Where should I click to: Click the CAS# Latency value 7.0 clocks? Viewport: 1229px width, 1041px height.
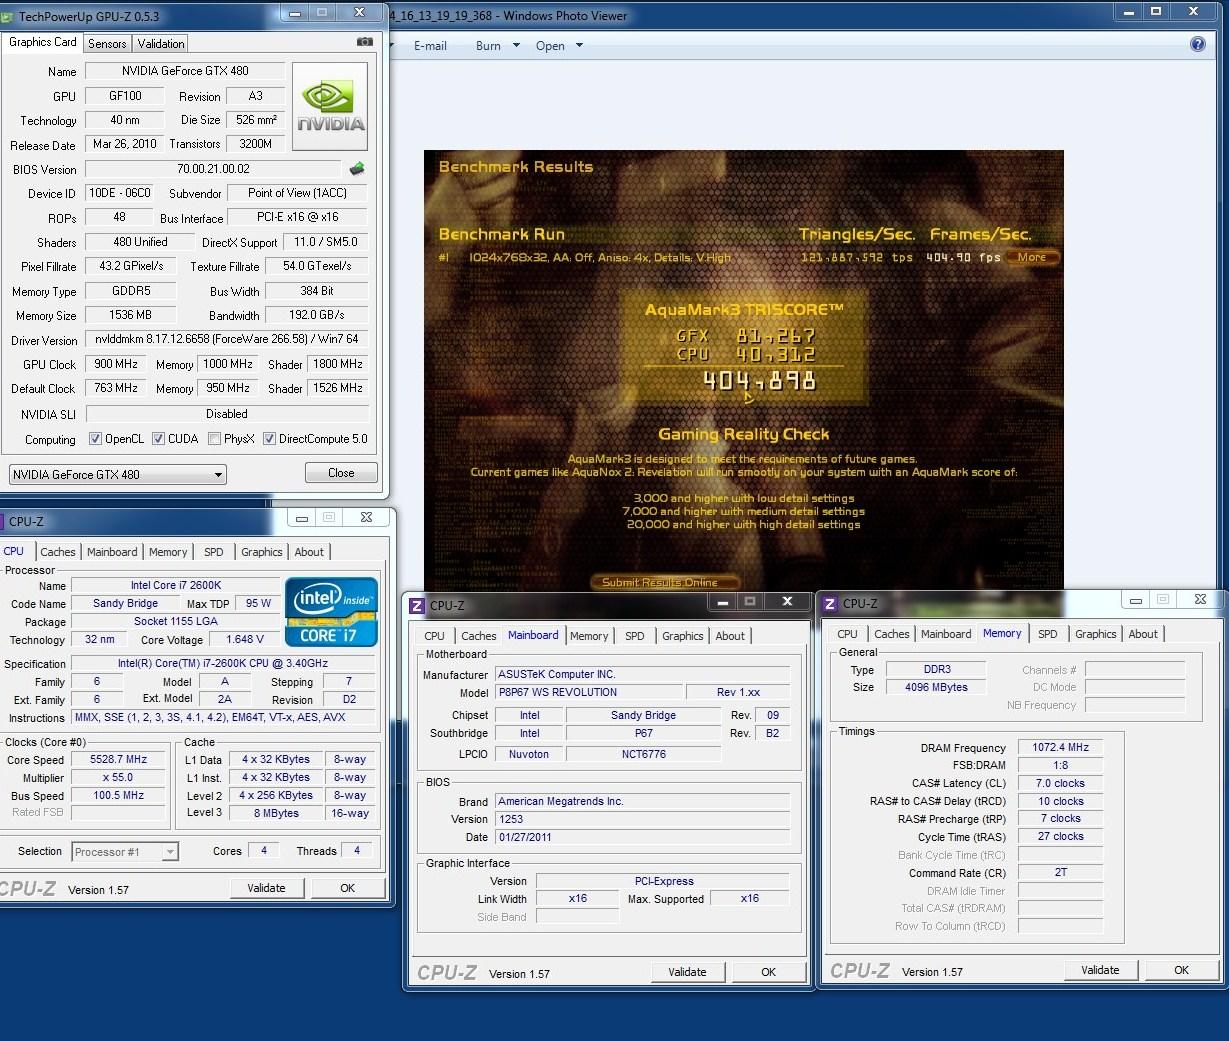1061,783
